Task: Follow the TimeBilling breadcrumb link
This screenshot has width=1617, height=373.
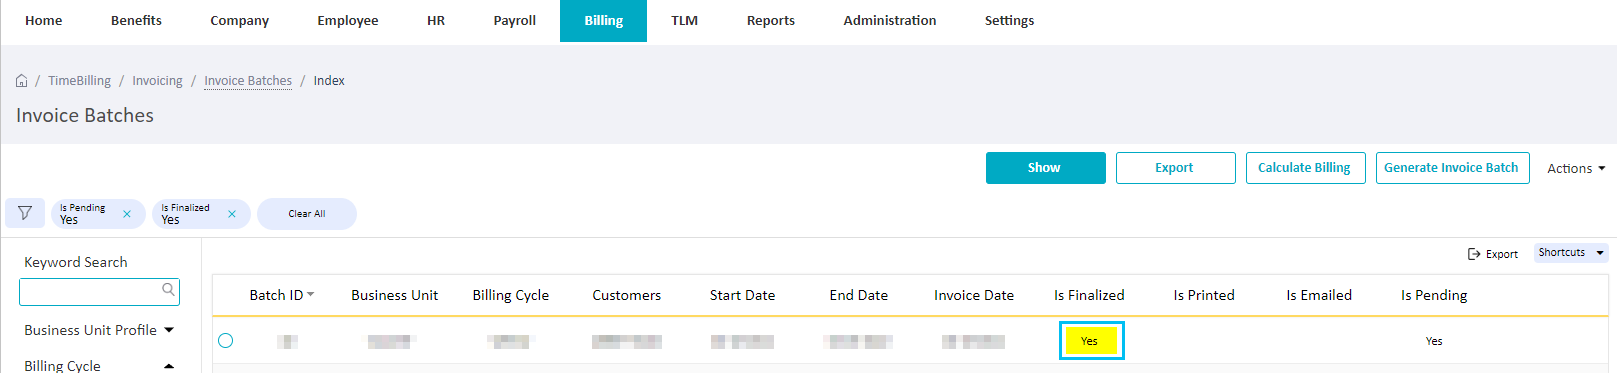Action: (80, 81)
